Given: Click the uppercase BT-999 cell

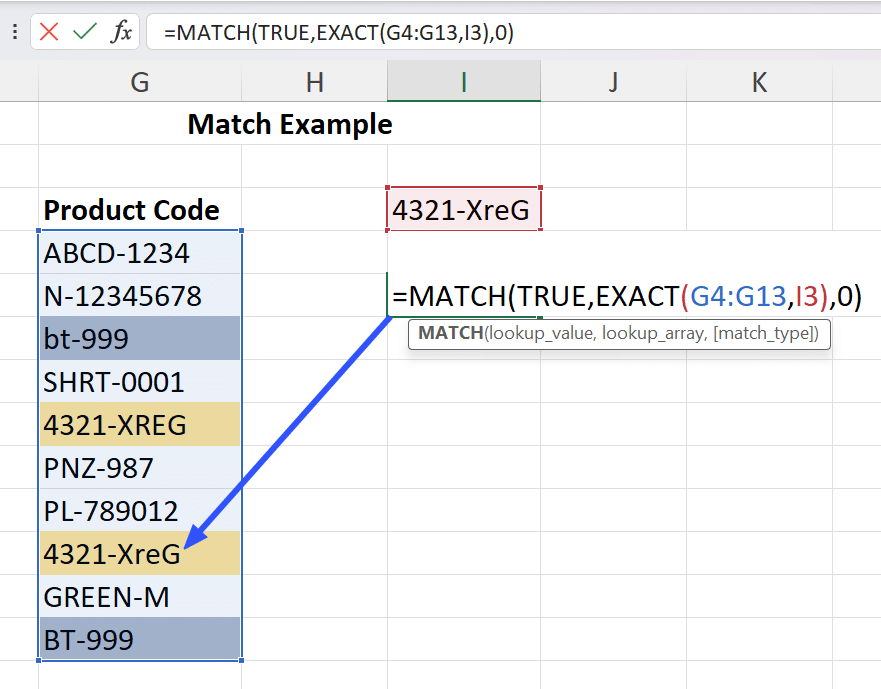Looking at the screenshot, I should (x=140, y=639).
